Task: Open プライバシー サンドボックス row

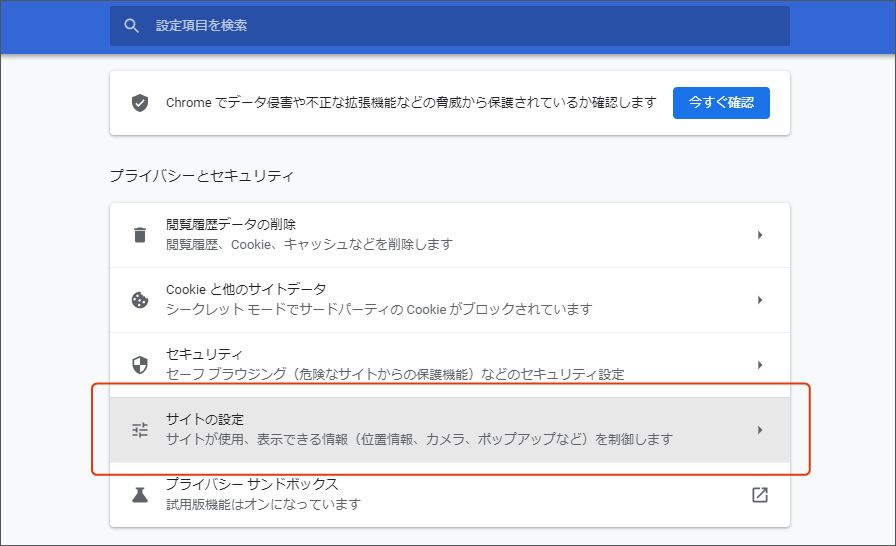Action: pyautogui.click(x=450, y=495)
